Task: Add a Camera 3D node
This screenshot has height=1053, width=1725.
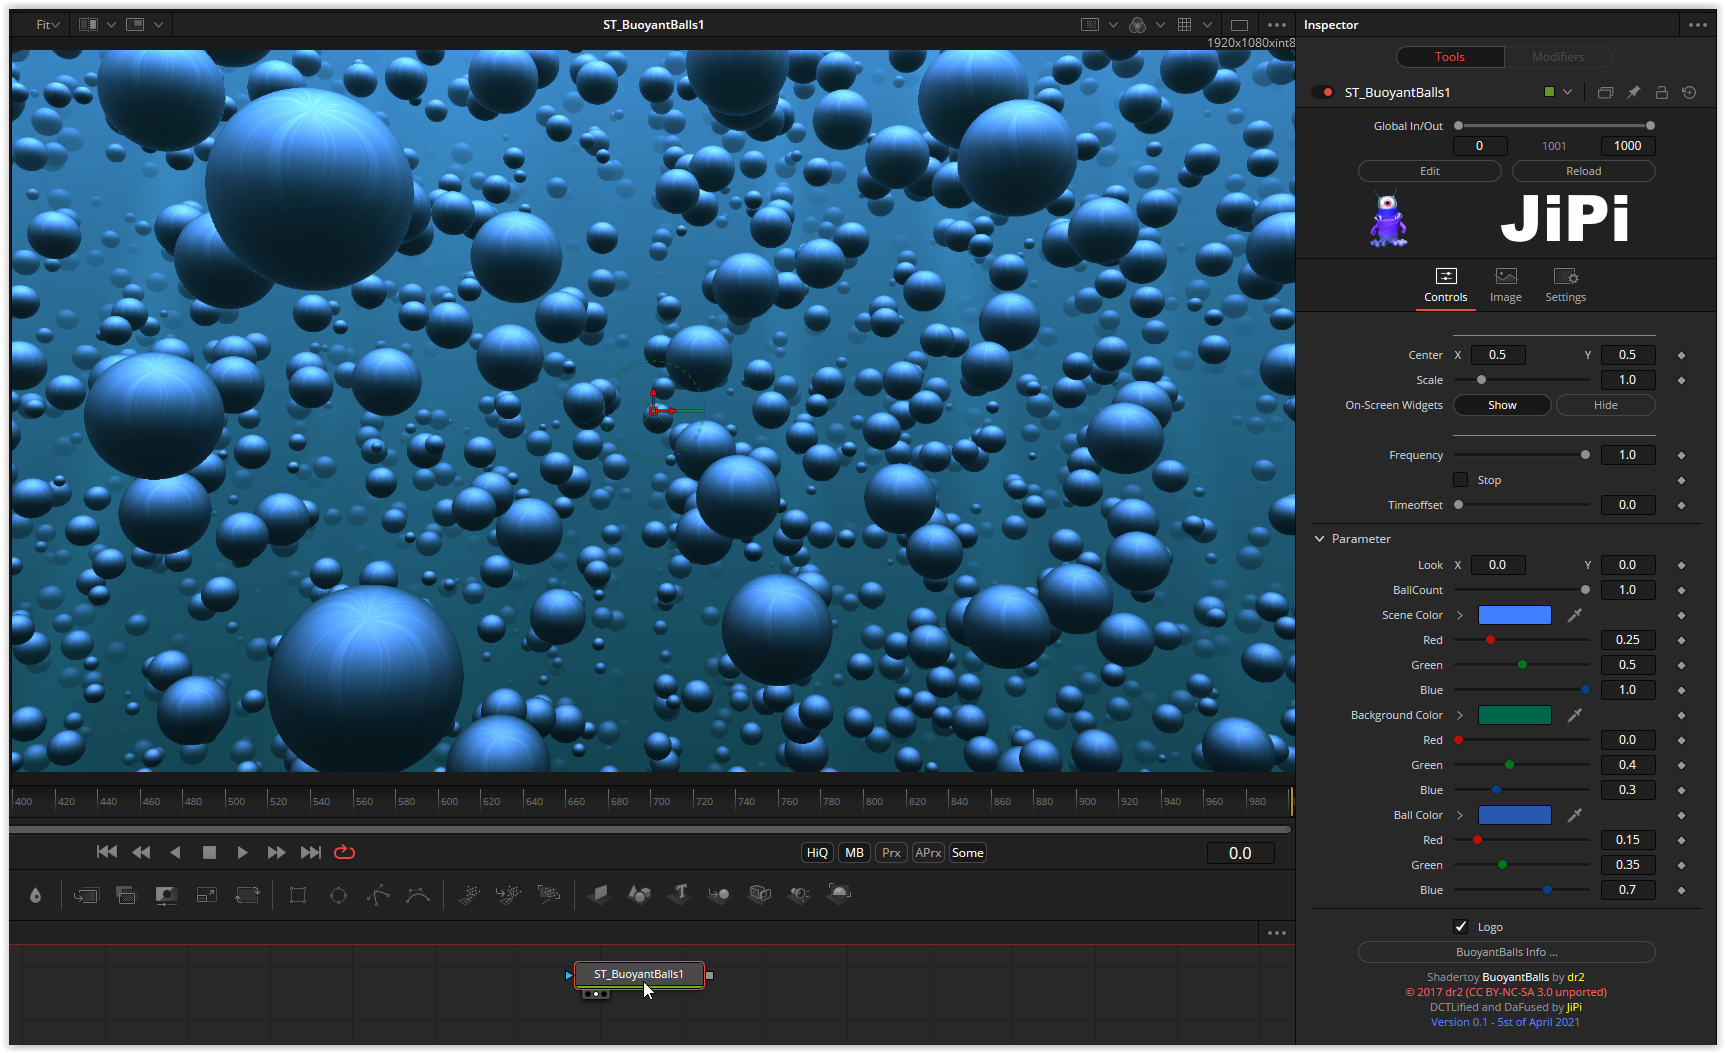Action: click(760, 894)
